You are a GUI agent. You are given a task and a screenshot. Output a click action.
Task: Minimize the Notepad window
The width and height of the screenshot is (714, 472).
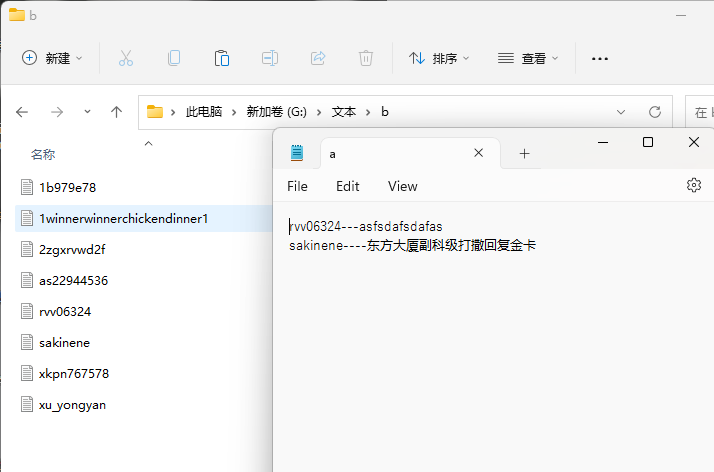tap(603, 142)
